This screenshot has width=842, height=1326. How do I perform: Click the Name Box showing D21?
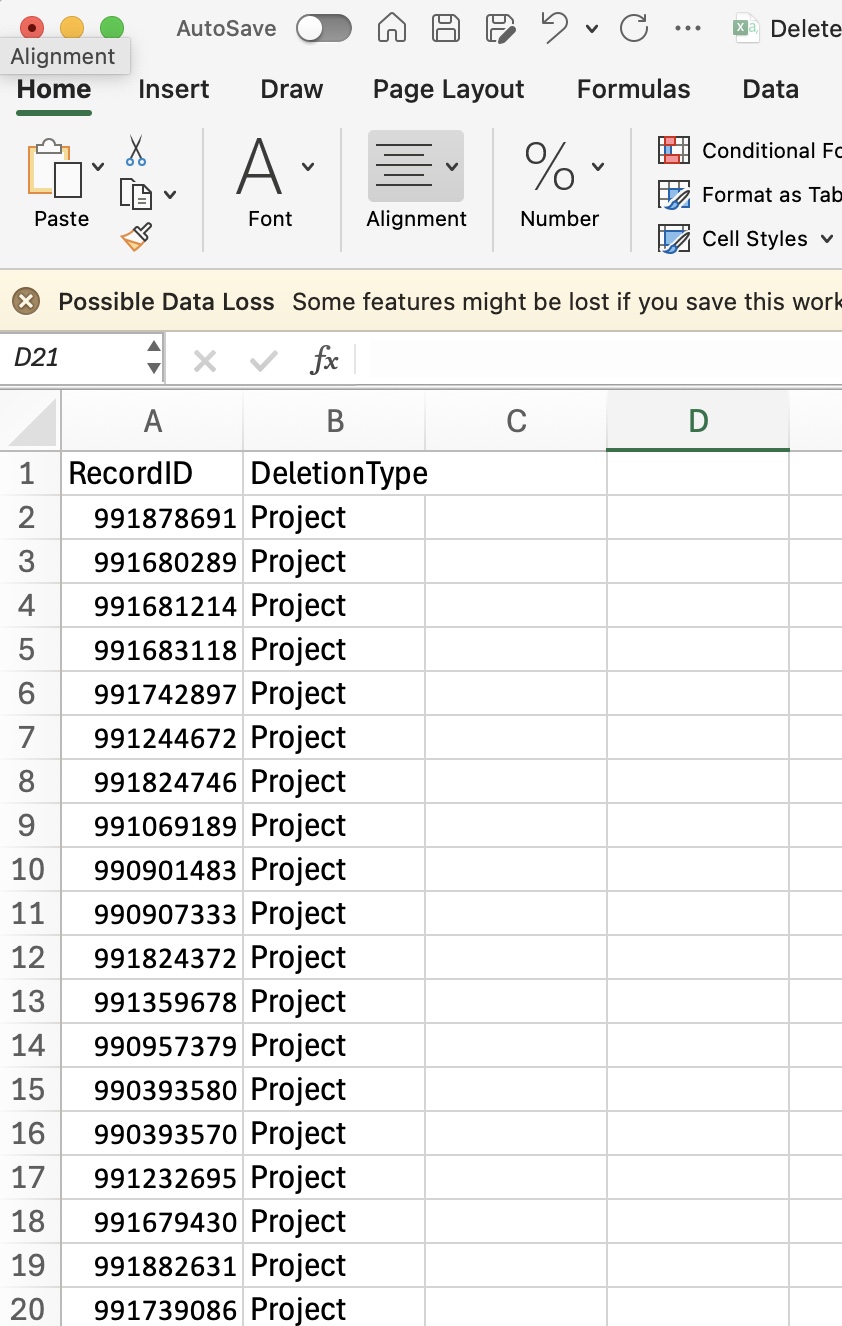coord(75,358)
